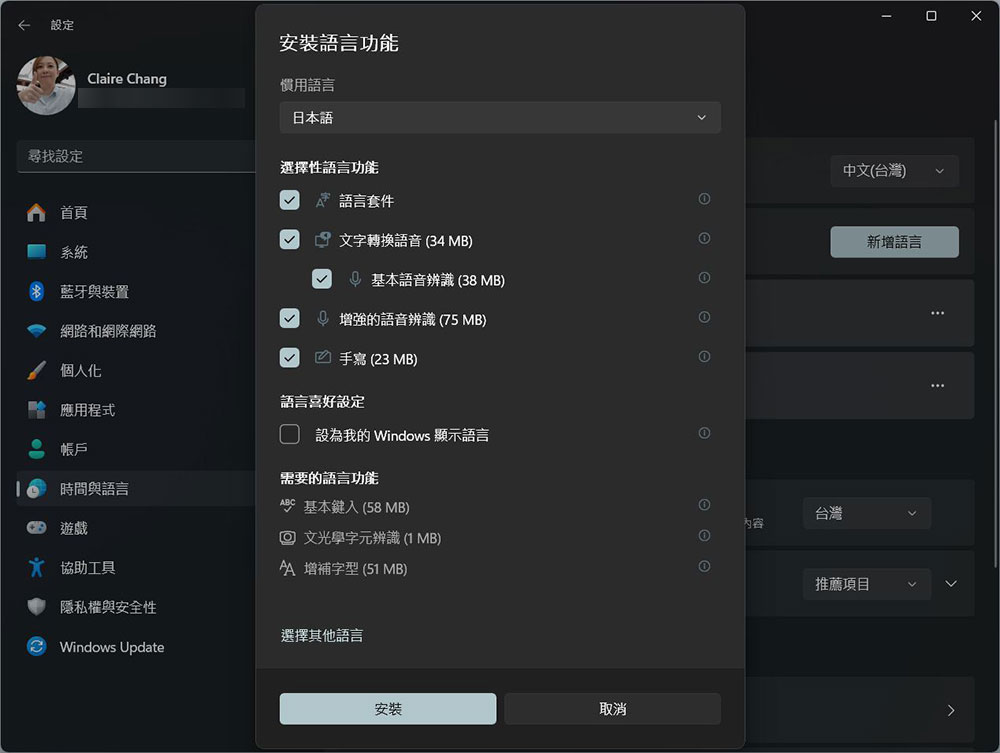Open the 中文(台灣) display language dropdown
Image resolution: width=1000 pixels, height=753 pixels.
pyautogui.click(x=894, y=171)
